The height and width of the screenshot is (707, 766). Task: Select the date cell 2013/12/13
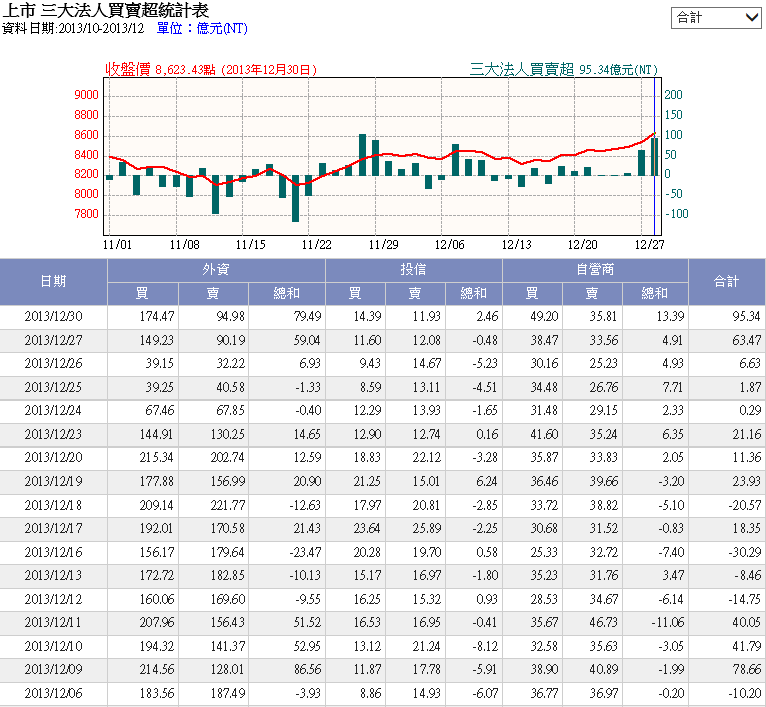coord(53,576)
